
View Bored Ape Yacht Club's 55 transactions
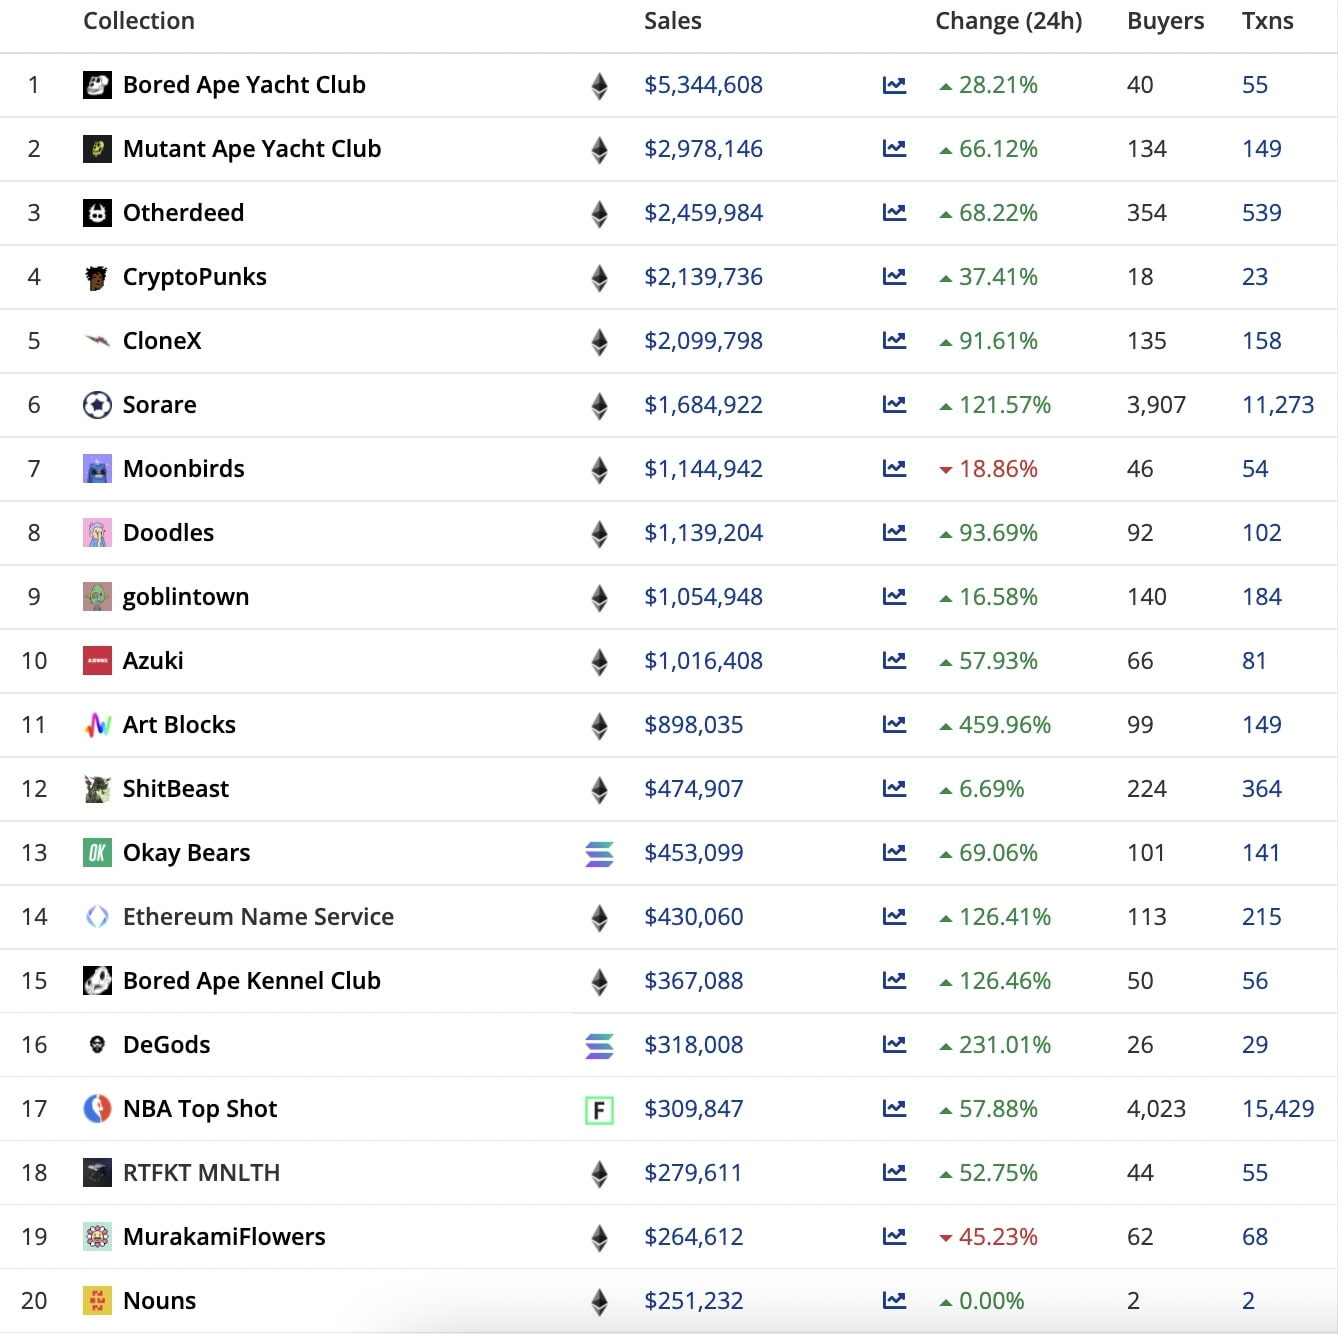[1254, 85]
